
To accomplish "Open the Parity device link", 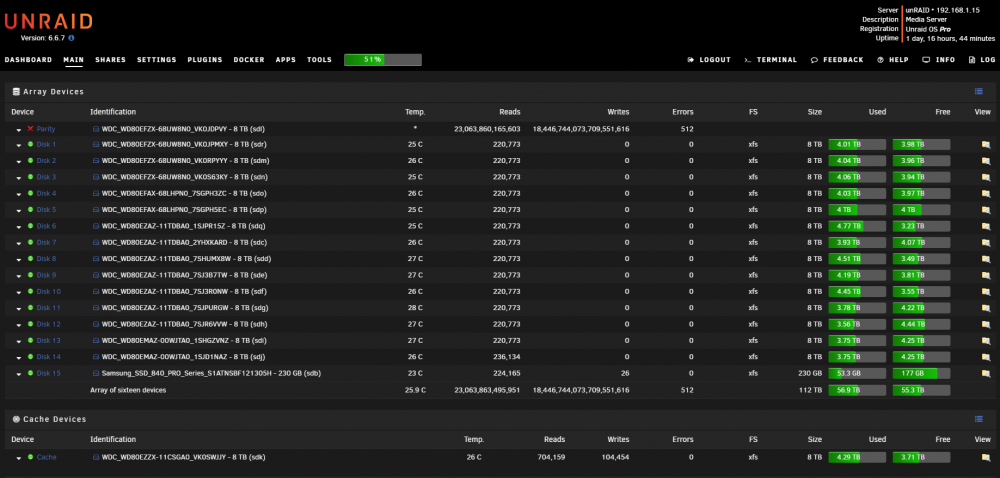I will pyautogui.click(x=46, y=129).
